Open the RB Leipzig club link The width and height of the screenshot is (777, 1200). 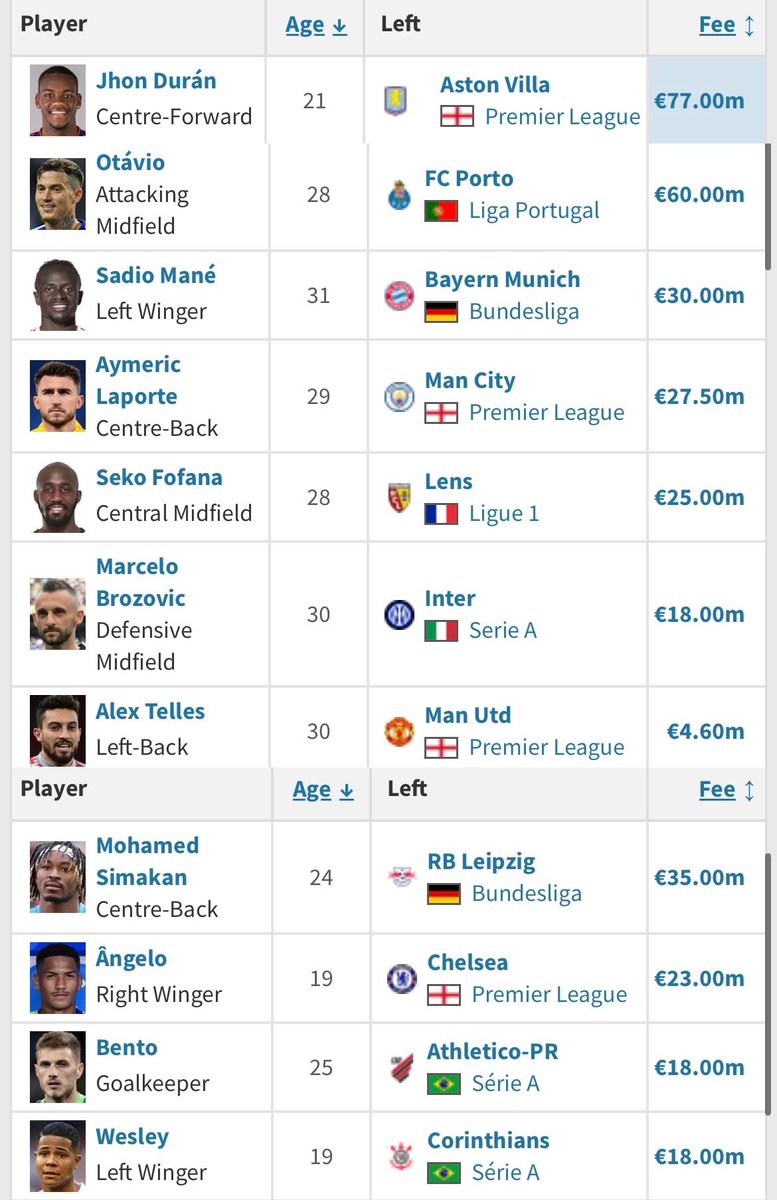481,861
